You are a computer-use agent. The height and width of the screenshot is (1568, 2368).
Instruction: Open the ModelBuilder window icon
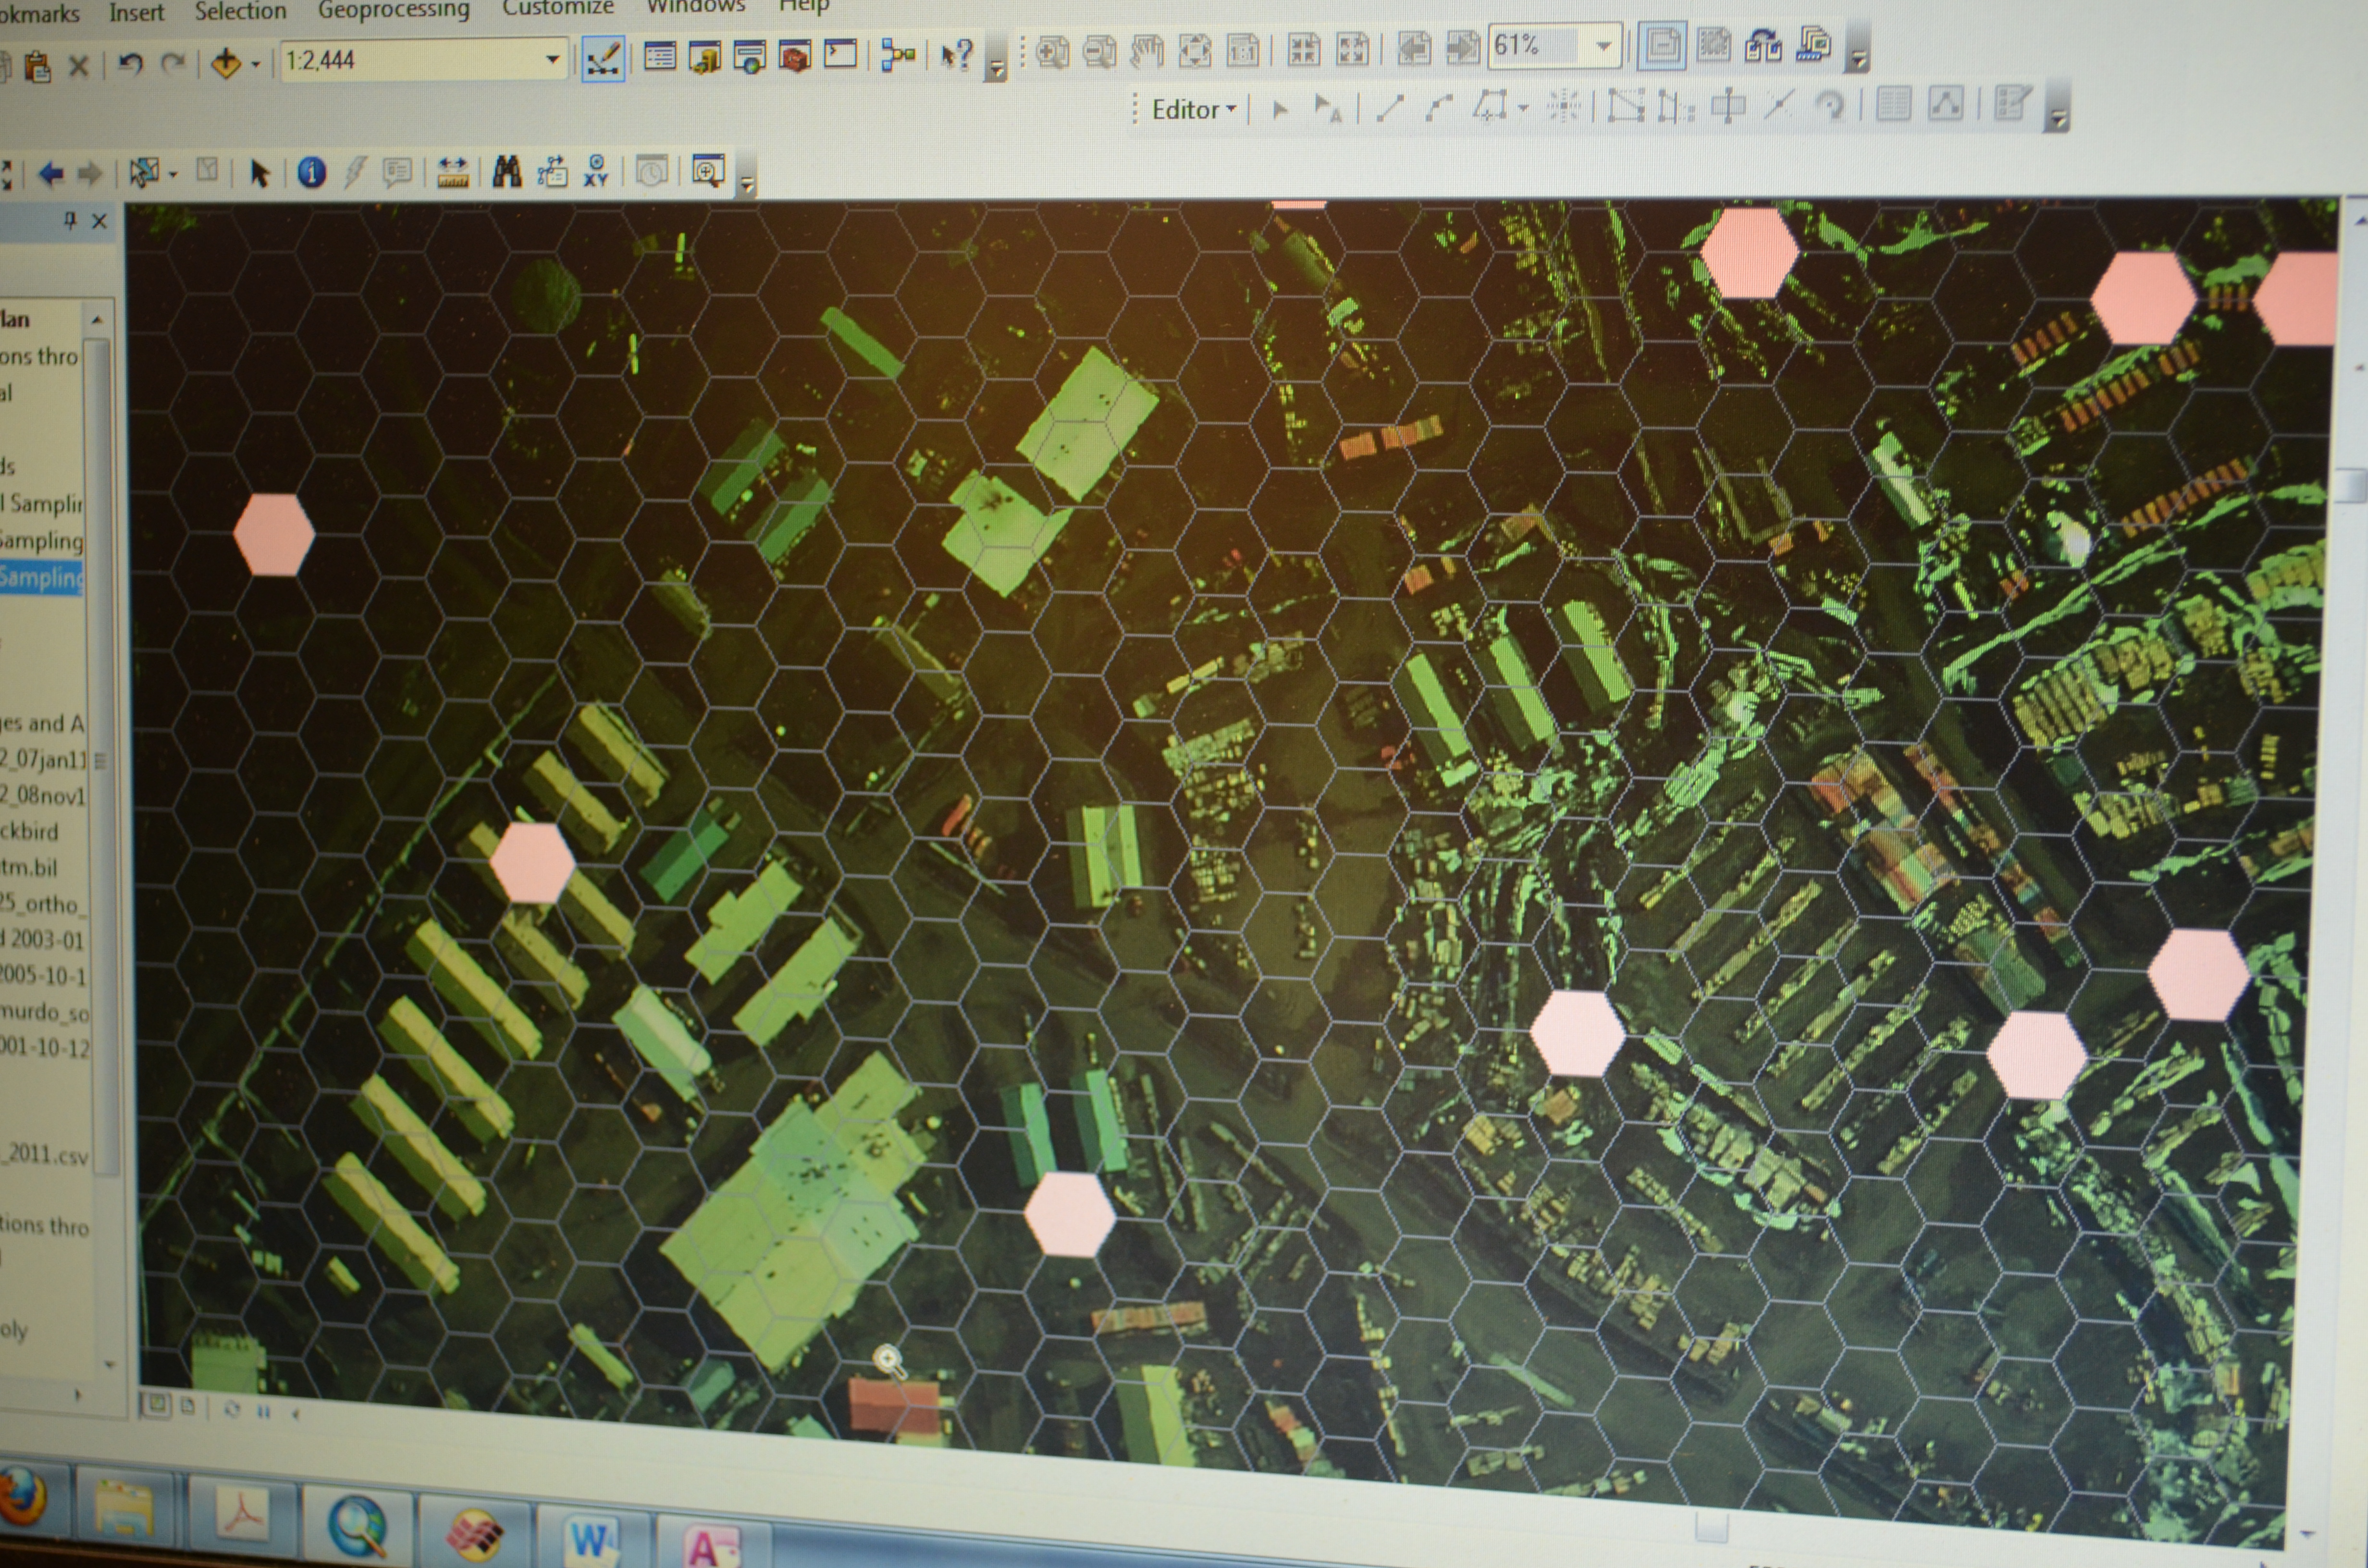tap(897, 55)
